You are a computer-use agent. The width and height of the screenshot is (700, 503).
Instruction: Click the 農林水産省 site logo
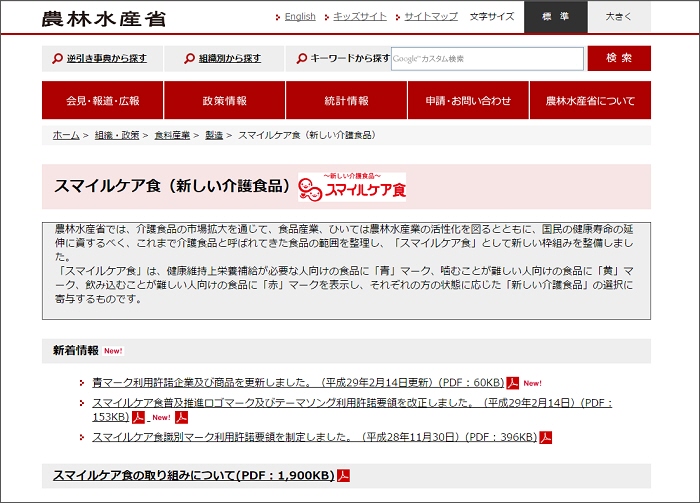tap(104, 18)
